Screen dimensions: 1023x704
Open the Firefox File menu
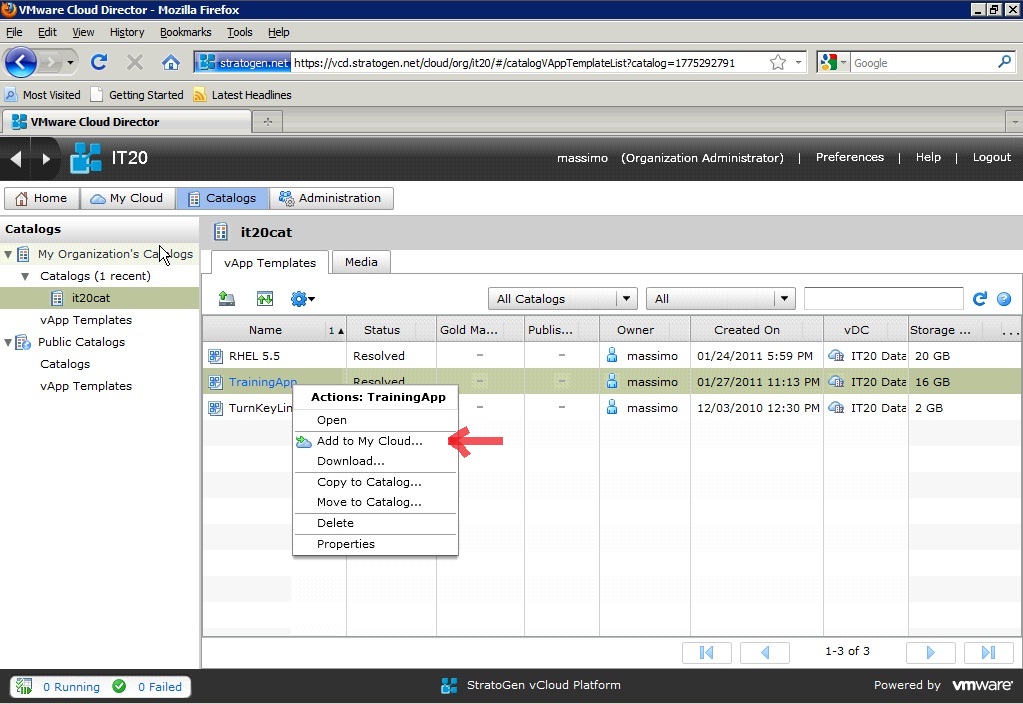point(14,32)
